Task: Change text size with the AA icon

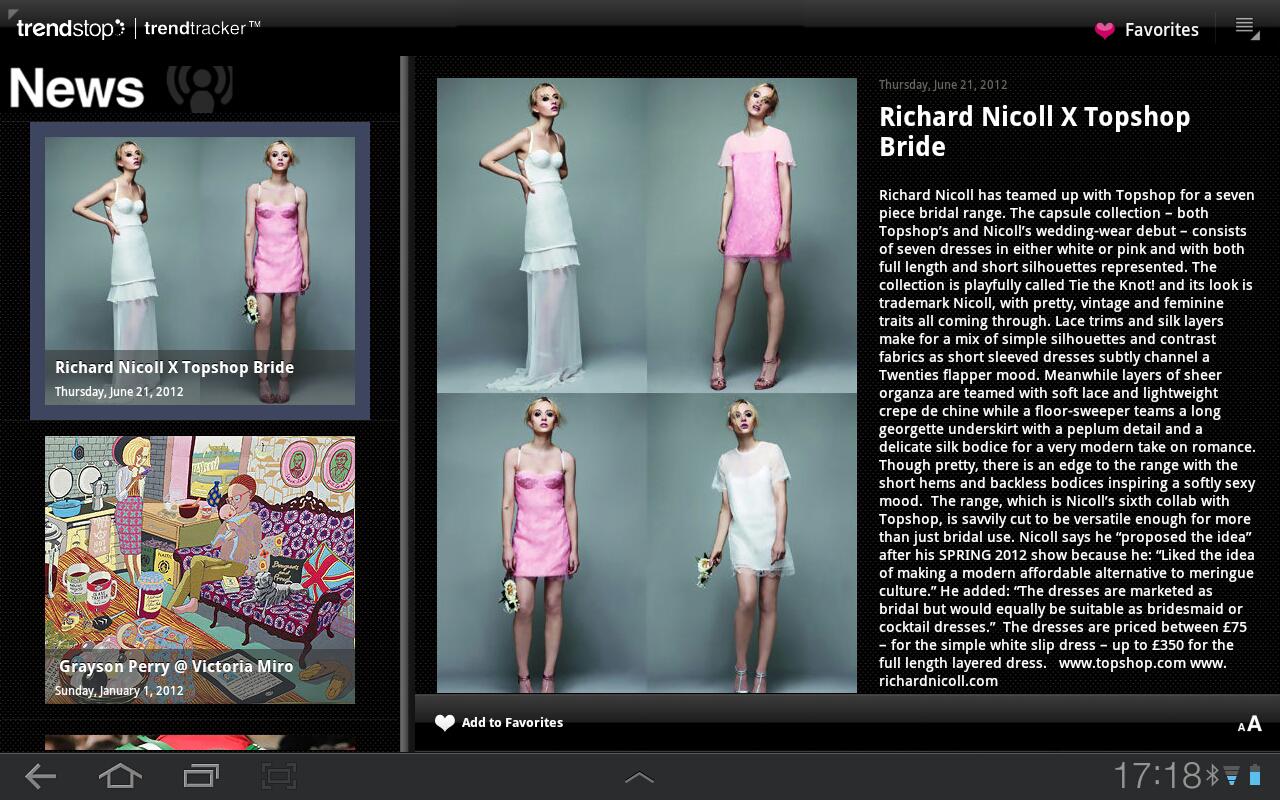Action: 1249,724
